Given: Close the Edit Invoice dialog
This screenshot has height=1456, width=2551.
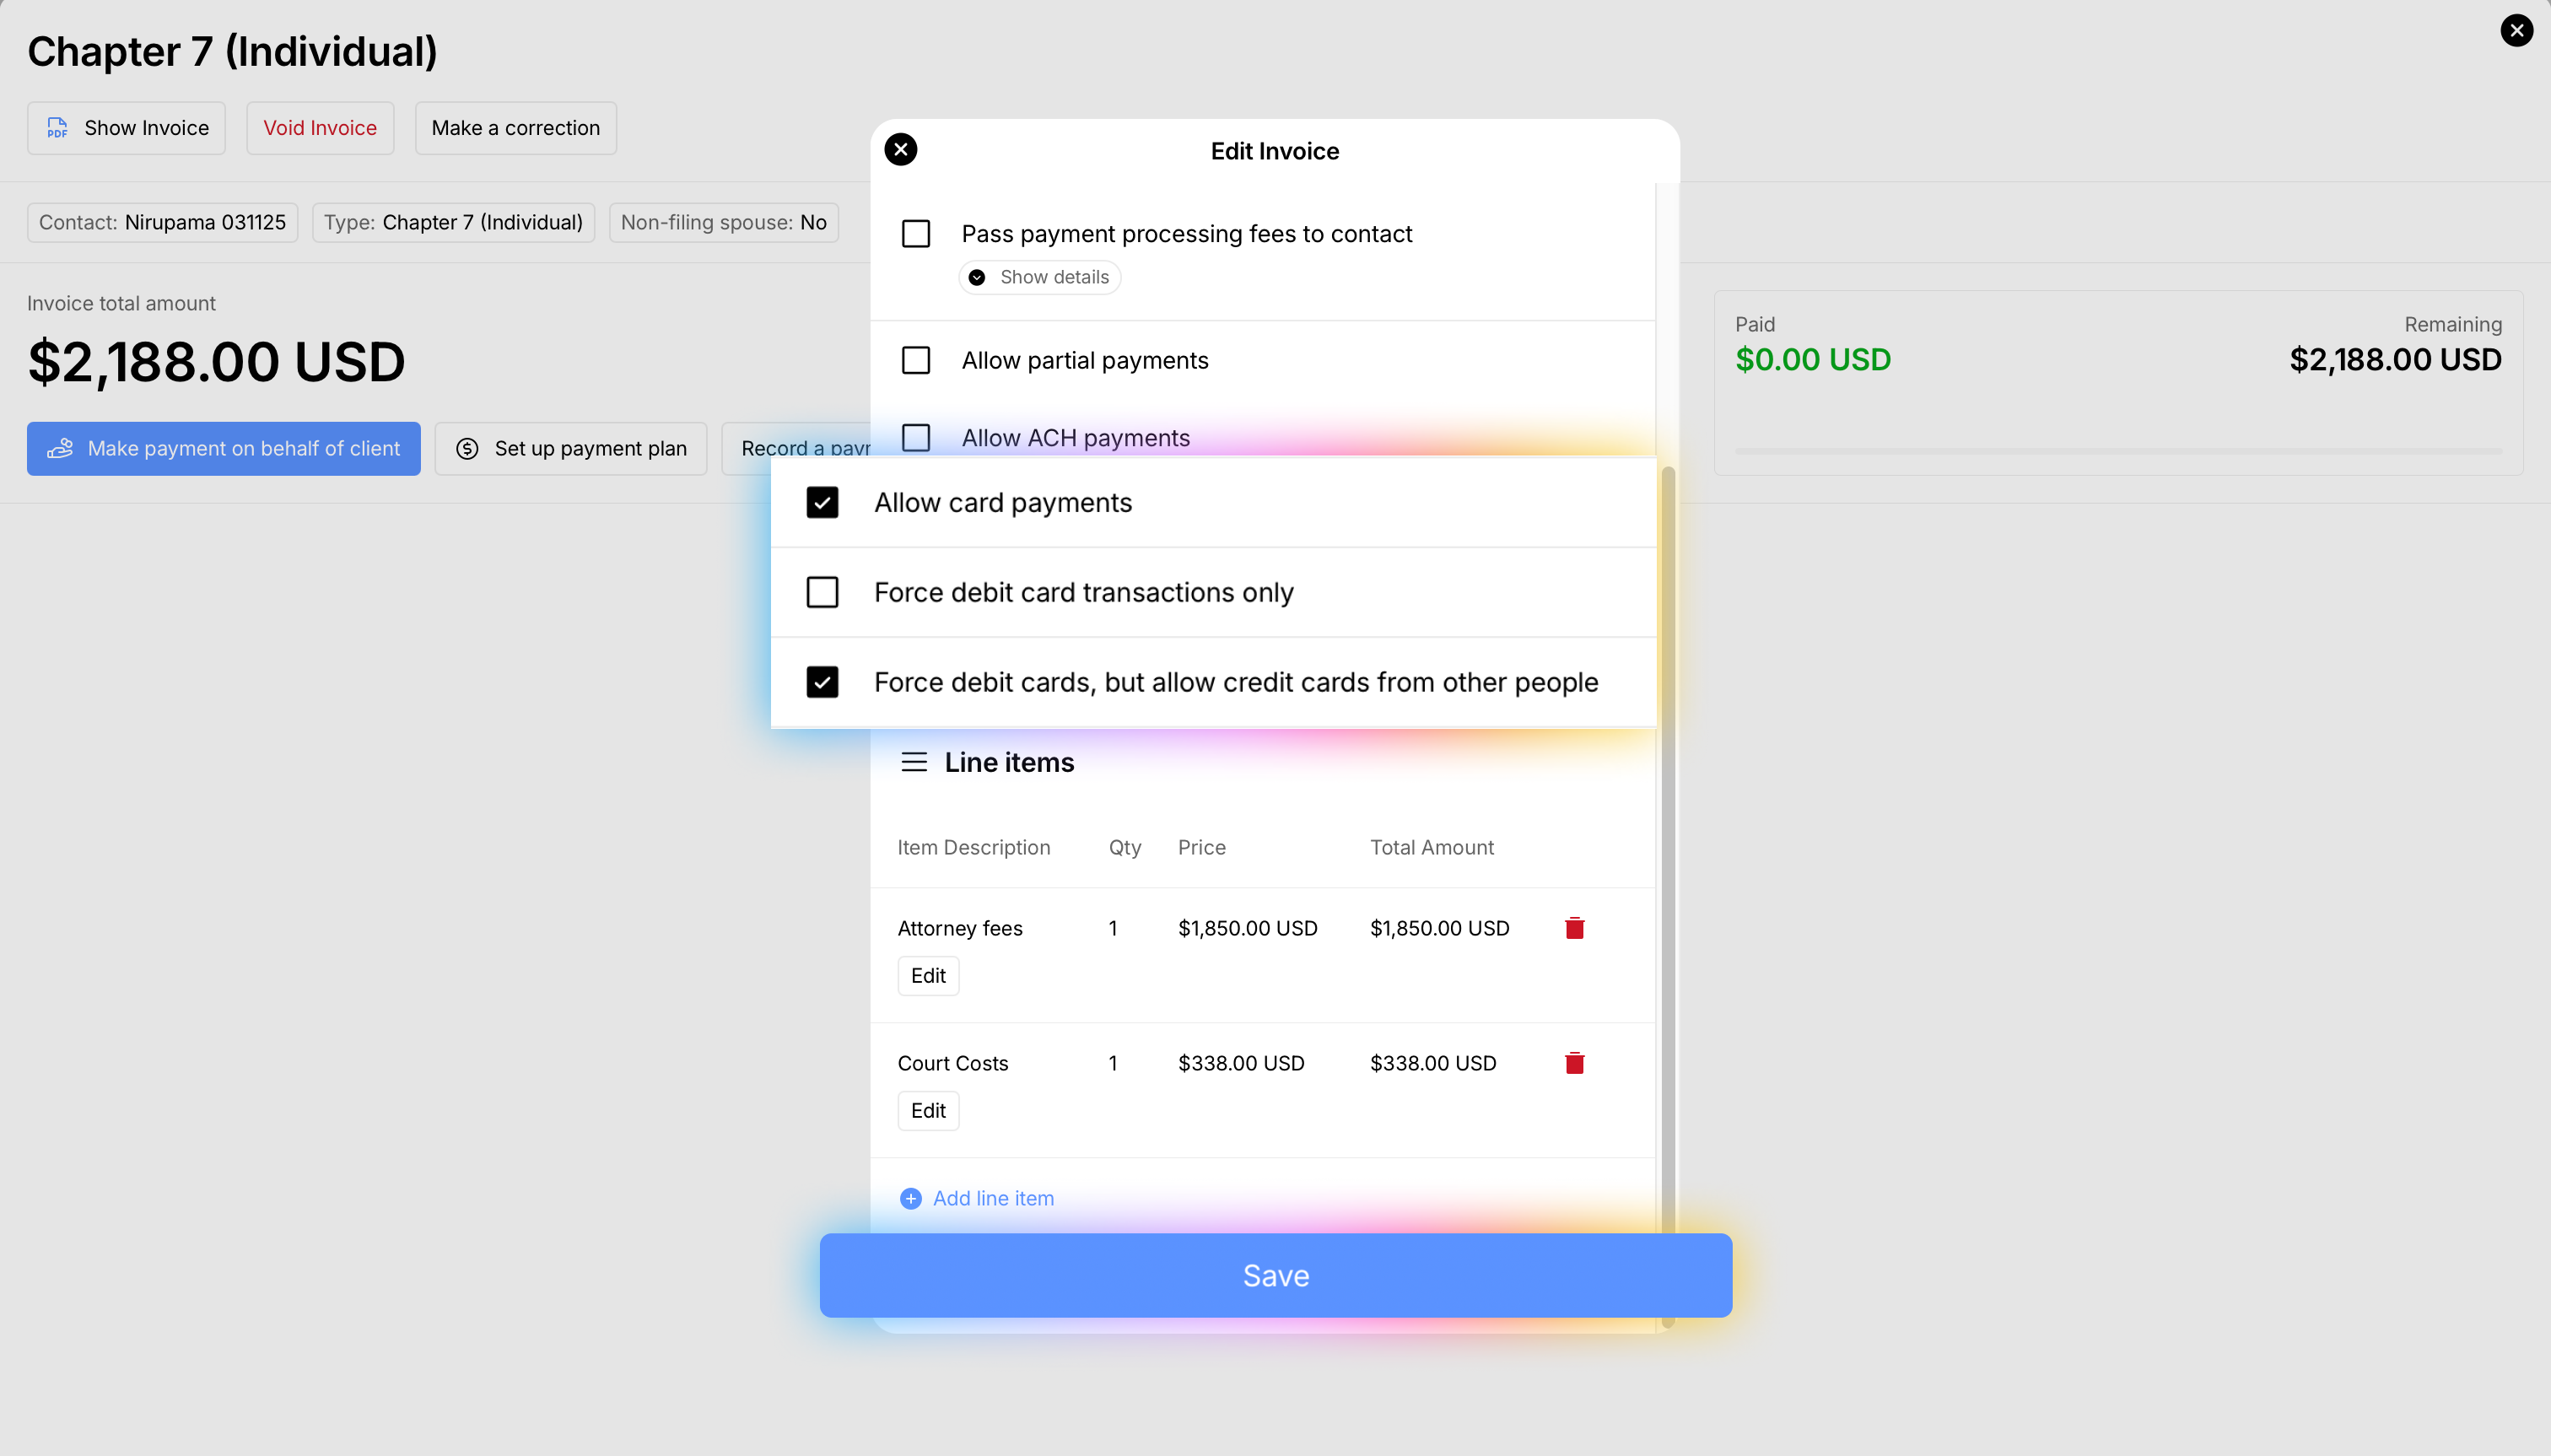Looking at the screenshot, I should [900, 150].
